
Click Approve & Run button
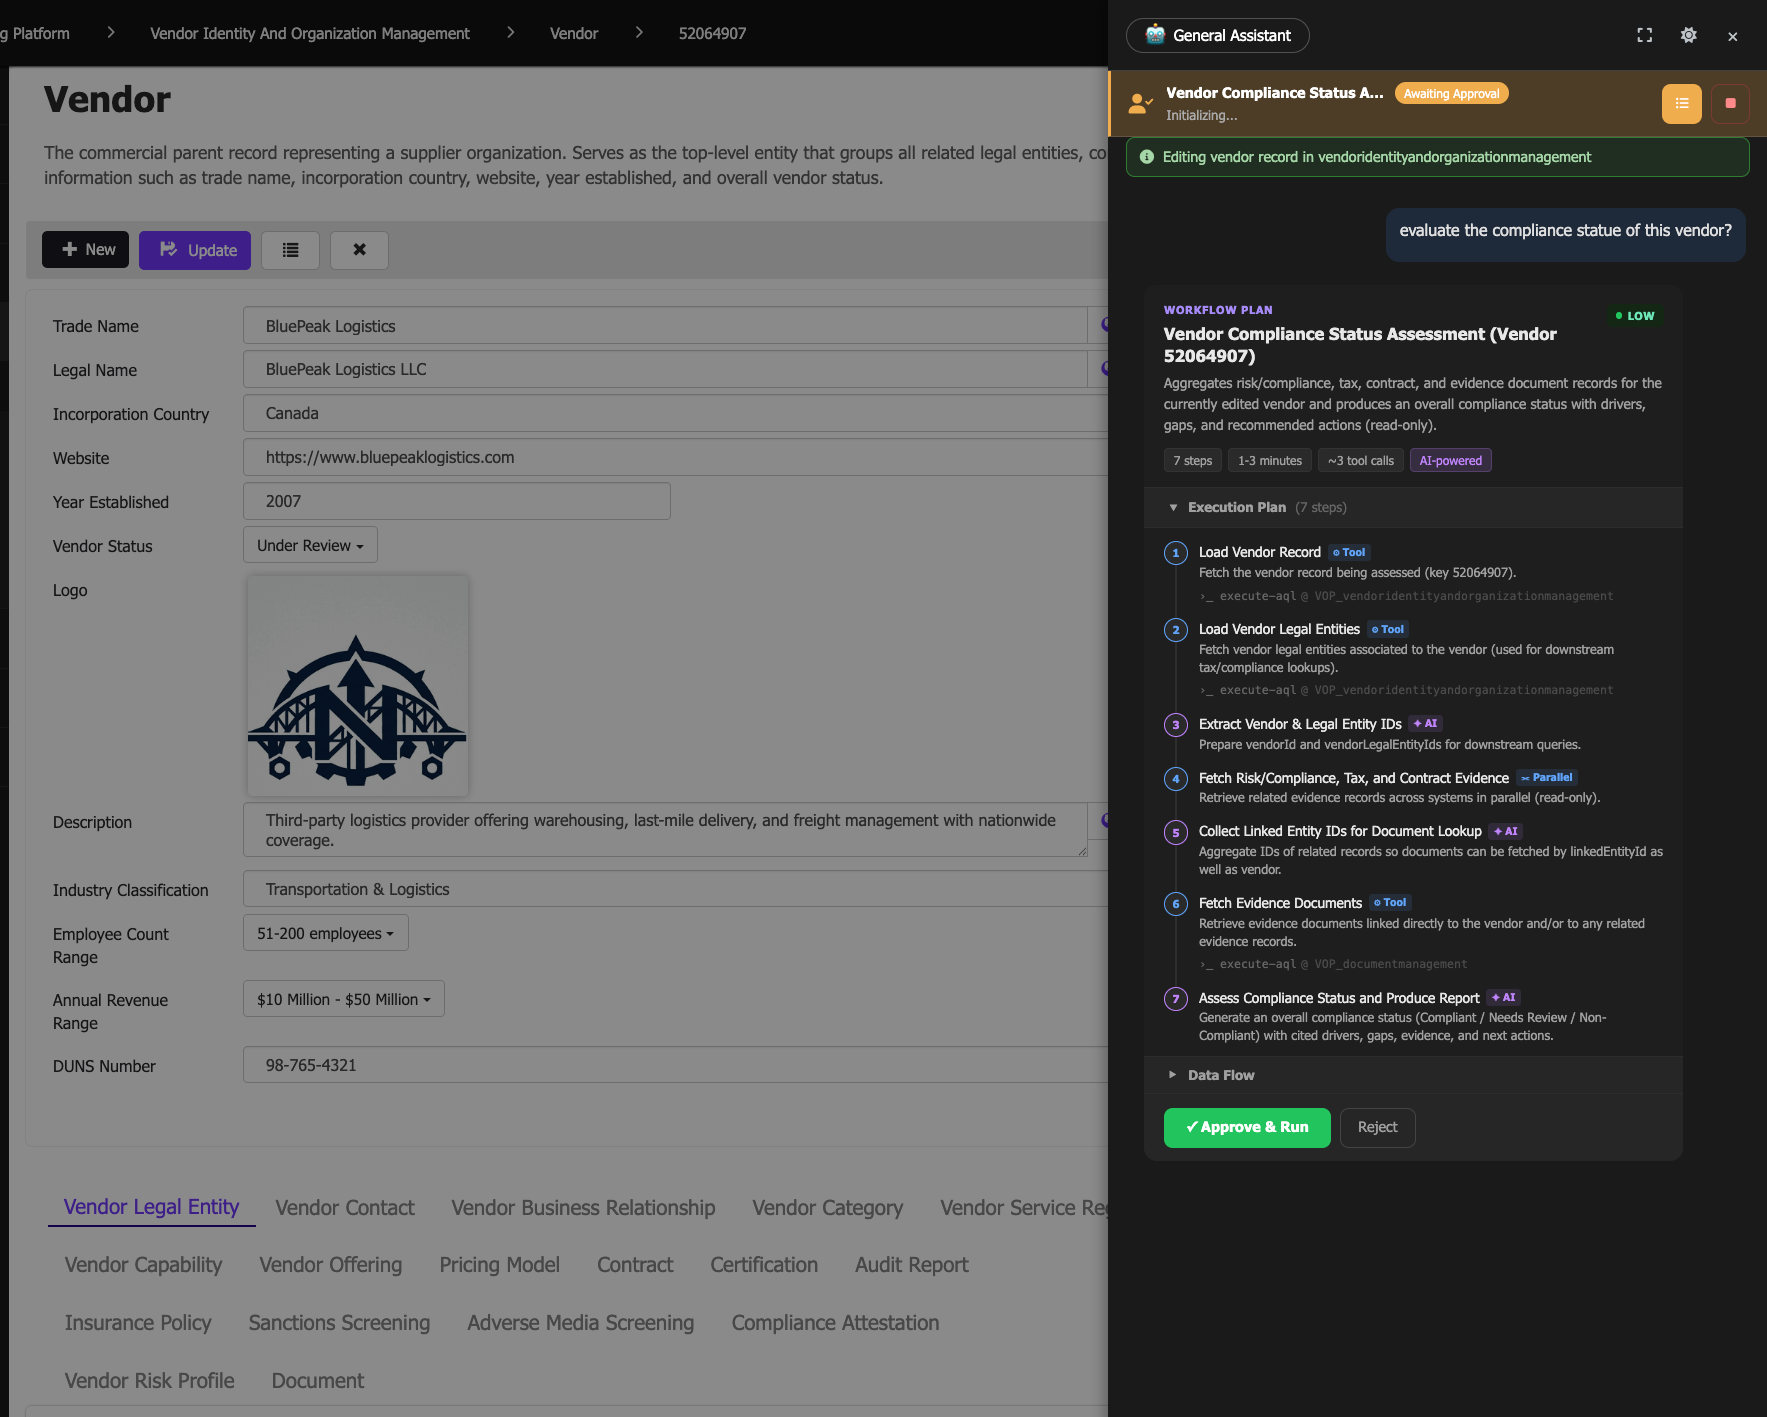(1246, 1127)
